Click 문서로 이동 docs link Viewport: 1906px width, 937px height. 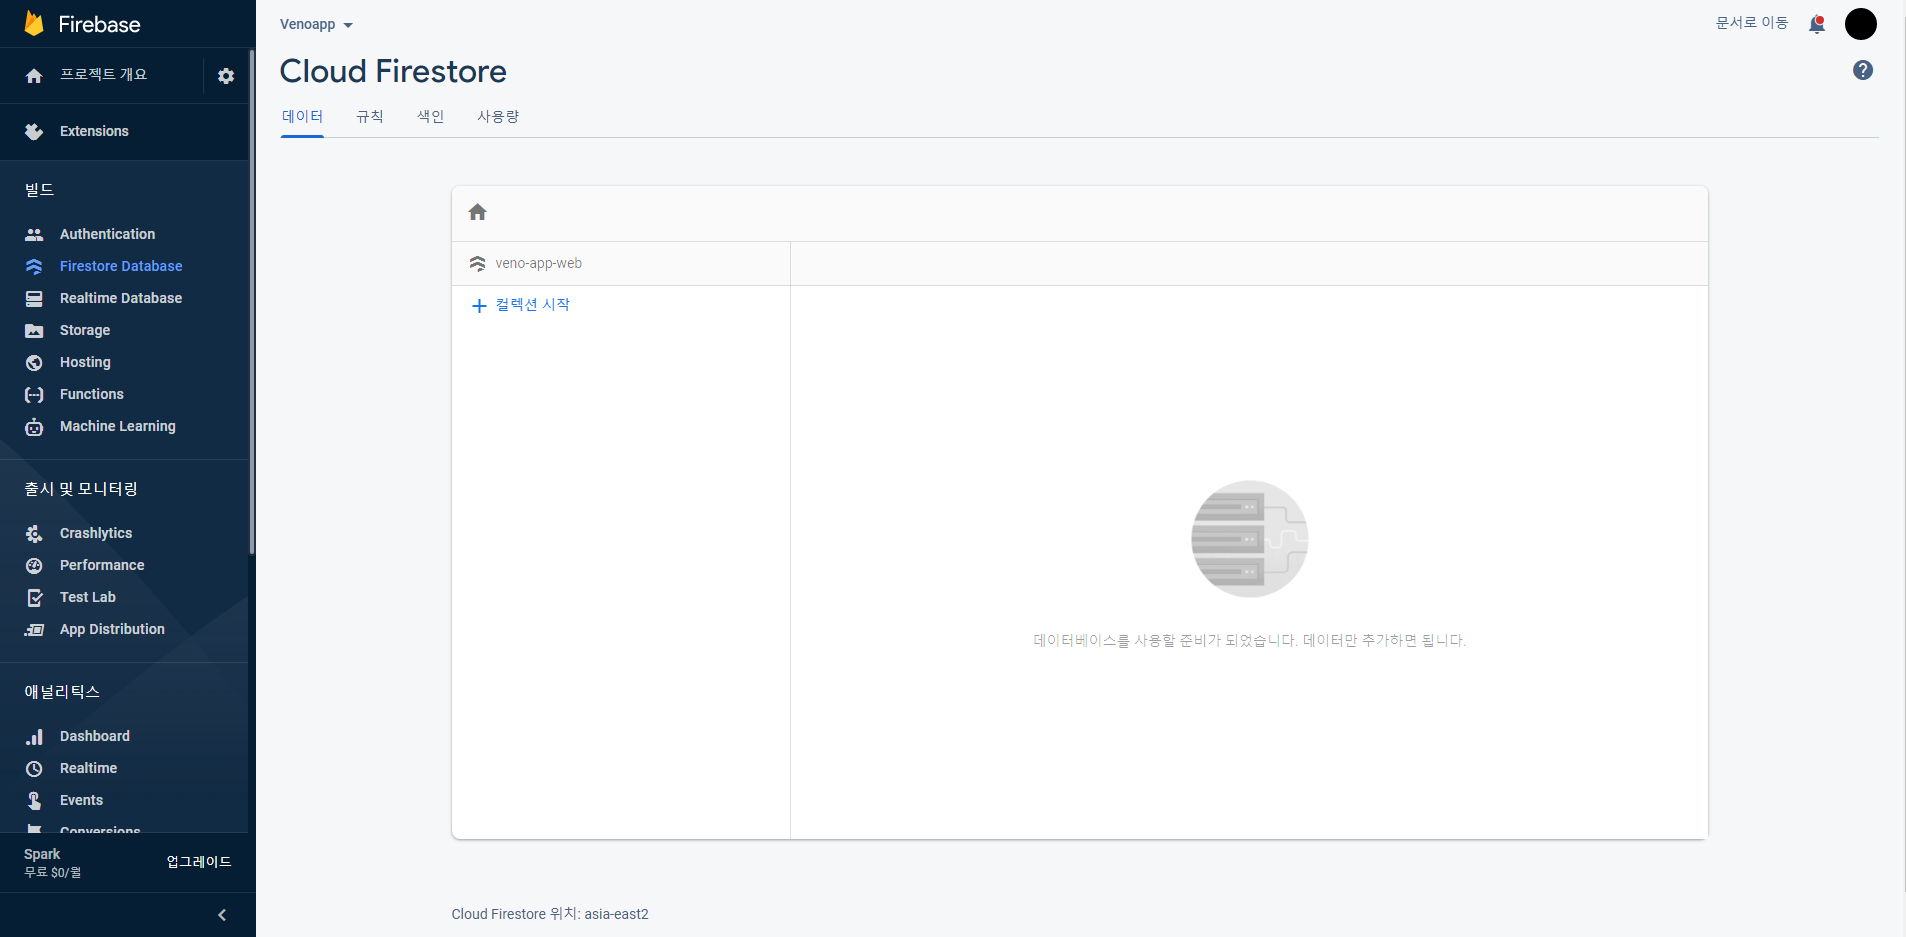1752,23
